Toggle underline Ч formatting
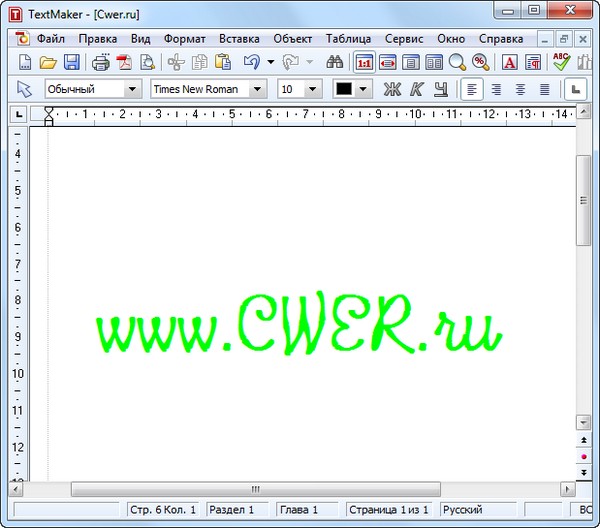600x528 pixels. (x=441, y=89)
